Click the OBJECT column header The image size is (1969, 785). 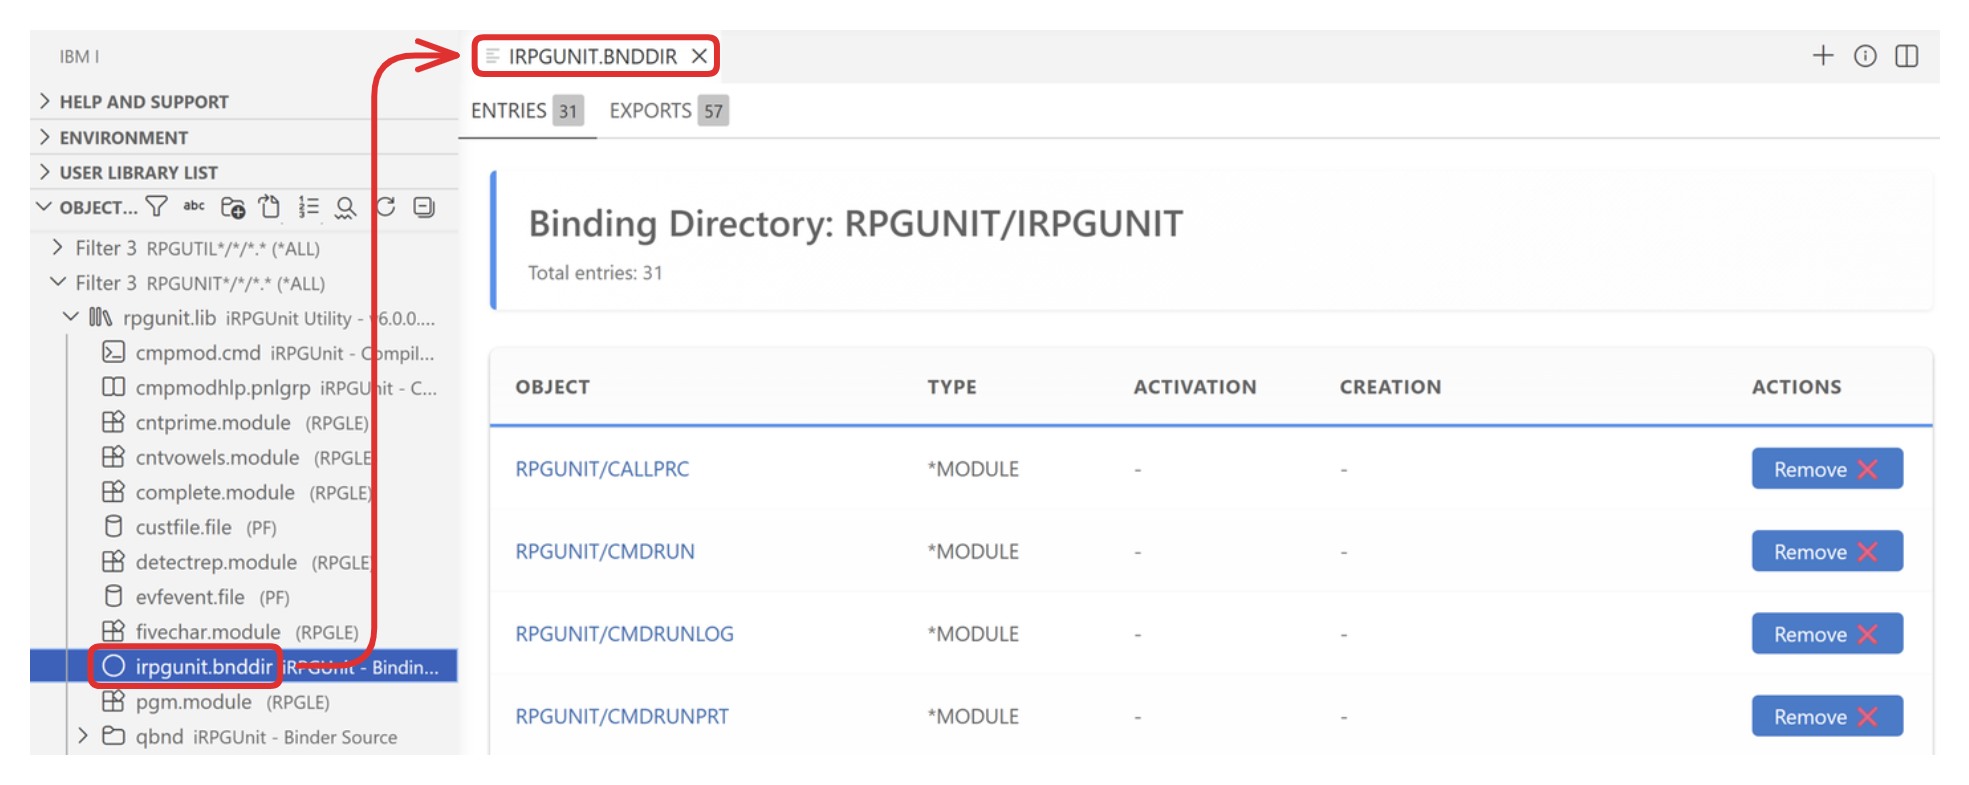(552, 387)
